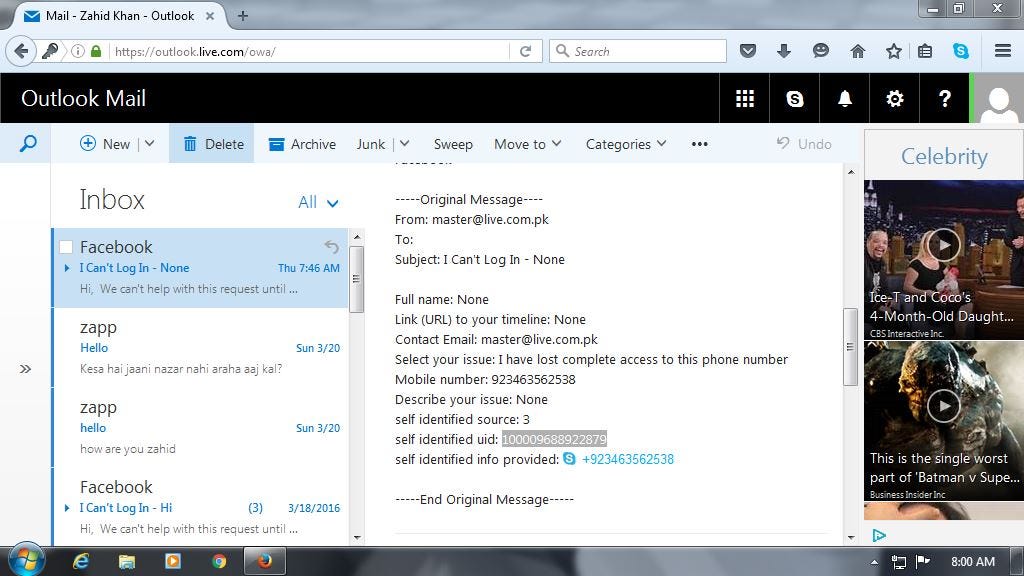1024x576 pixels.
Task: Open the New message dropdown arrow
Action: click(150, 144)
